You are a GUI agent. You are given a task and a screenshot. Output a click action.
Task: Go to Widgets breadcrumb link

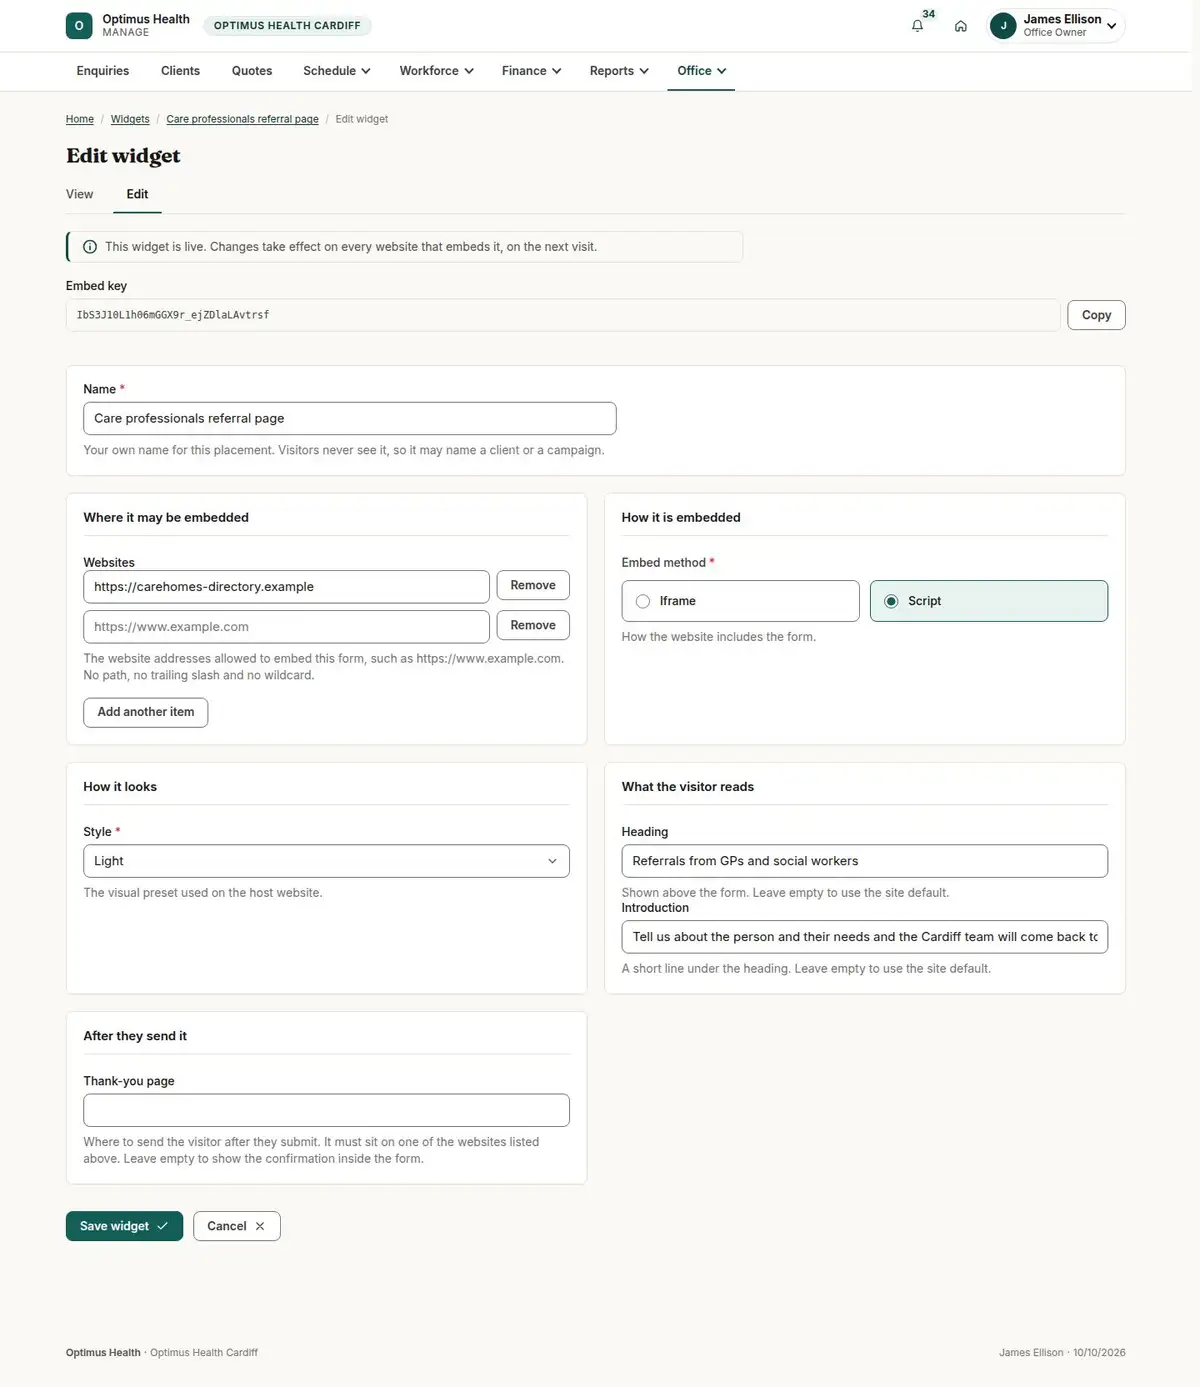tap(130, 119)
